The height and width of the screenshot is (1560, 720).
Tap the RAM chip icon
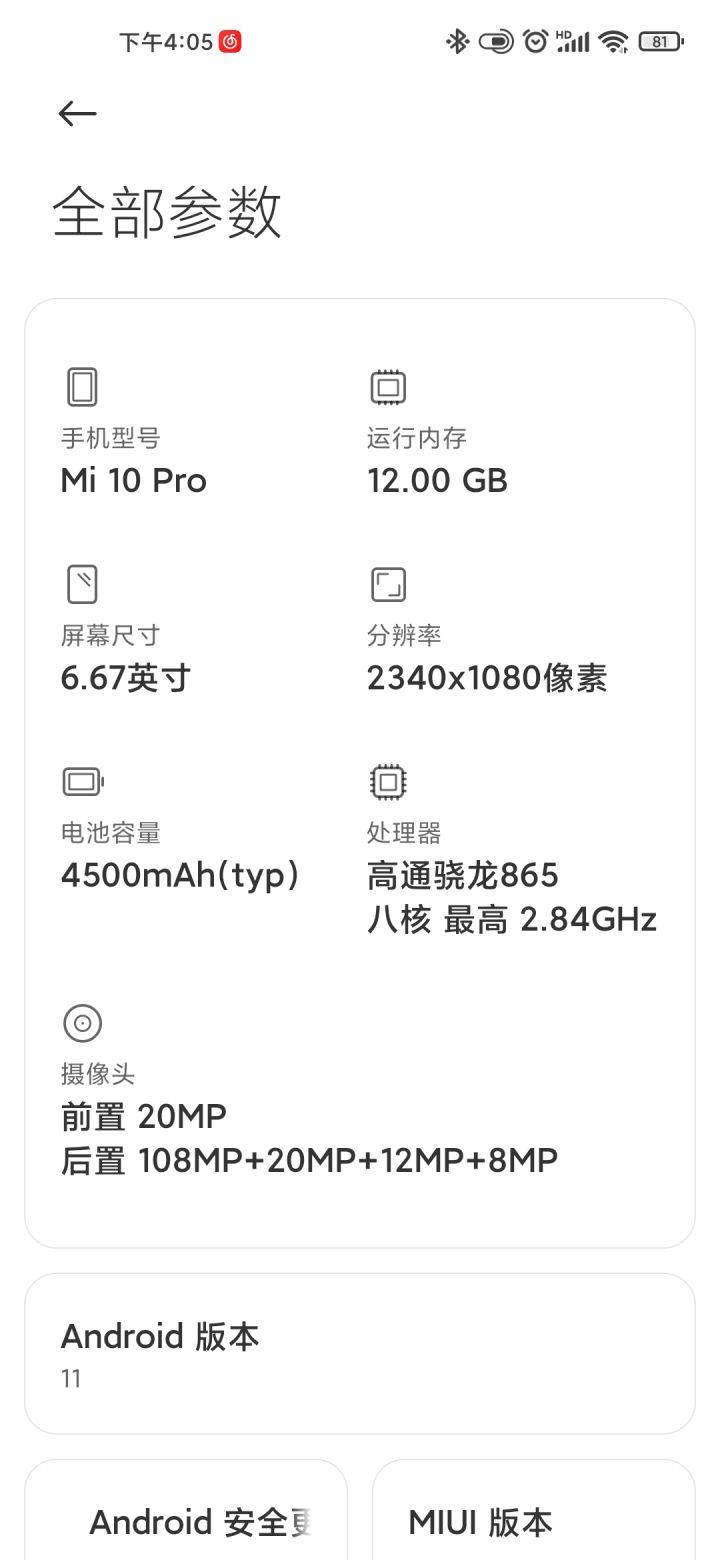pos(388,387)
